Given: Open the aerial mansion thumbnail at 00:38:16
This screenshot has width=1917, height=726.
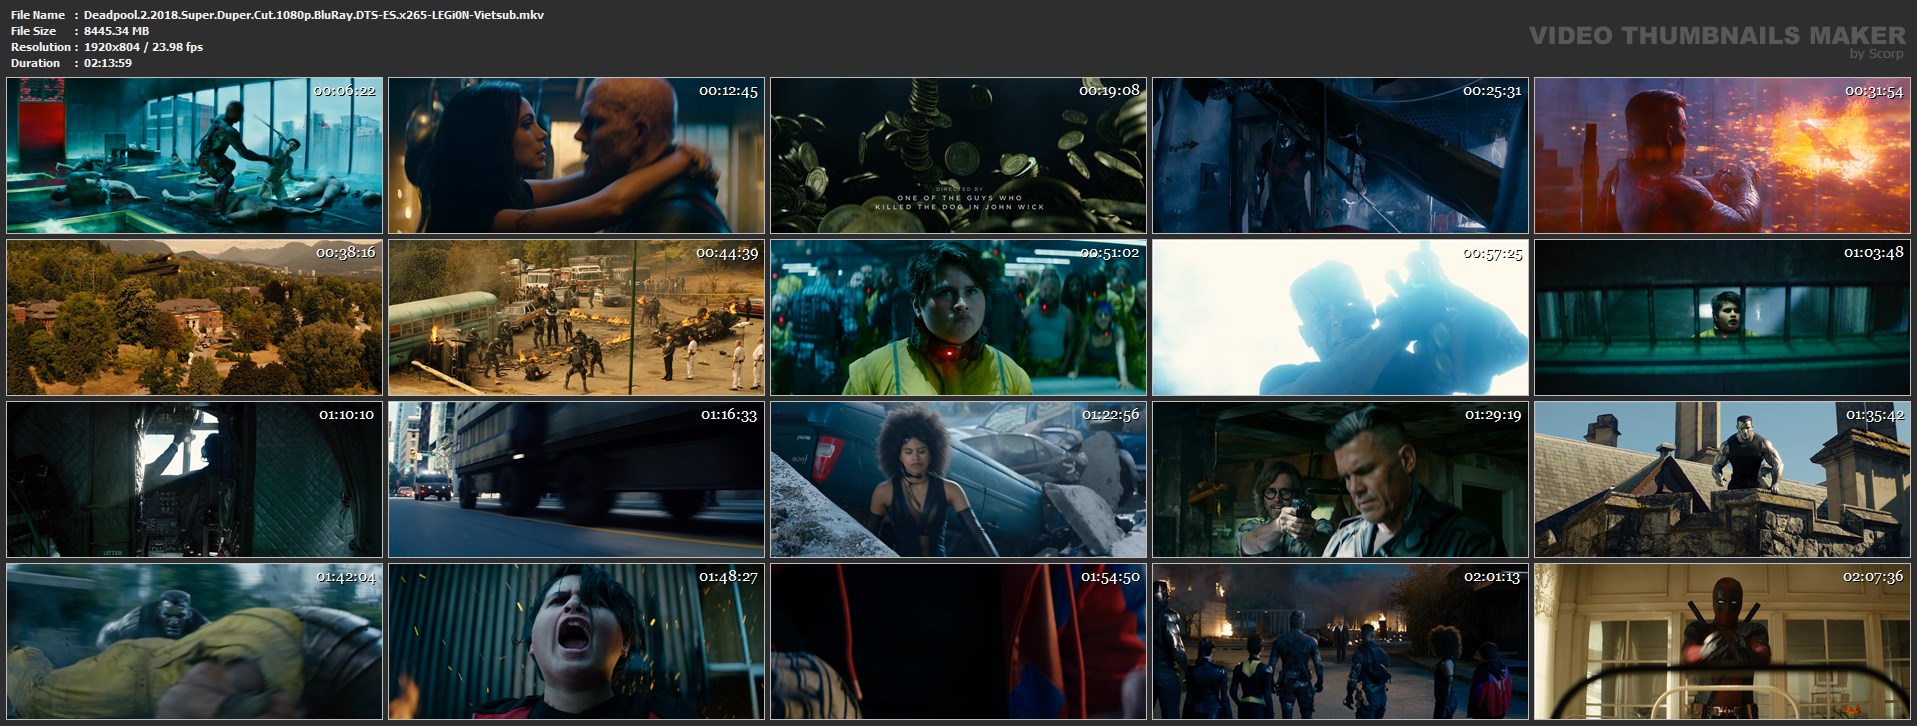Looking at the screenshot, I should click(194, 317).
